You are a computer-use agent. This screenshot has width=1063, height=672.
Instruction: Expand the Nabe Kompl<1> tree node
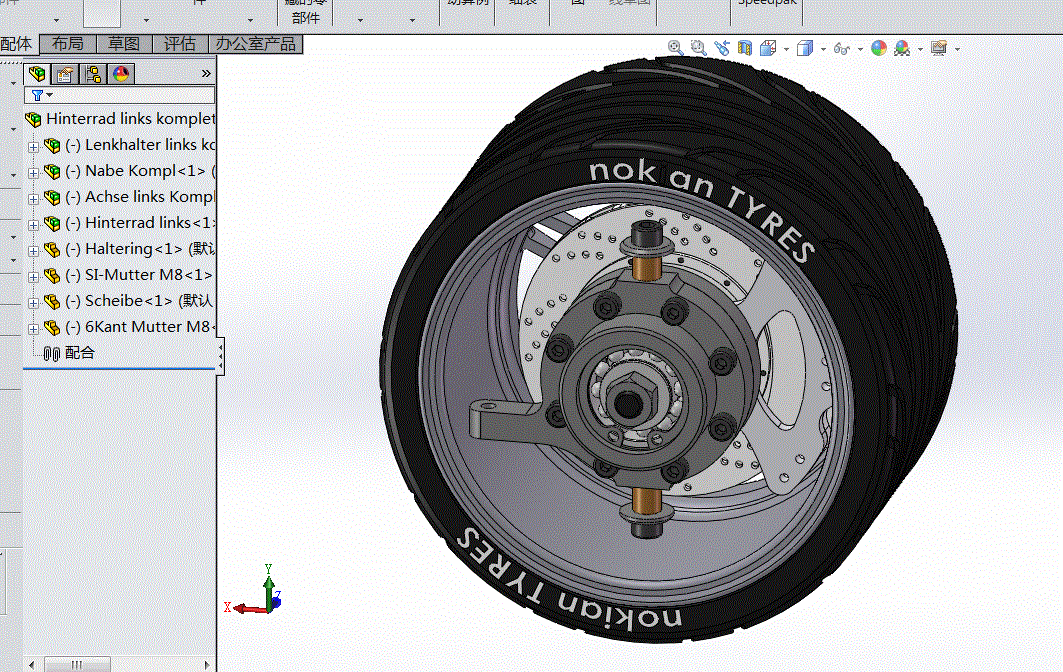click(x=33, y=170)
